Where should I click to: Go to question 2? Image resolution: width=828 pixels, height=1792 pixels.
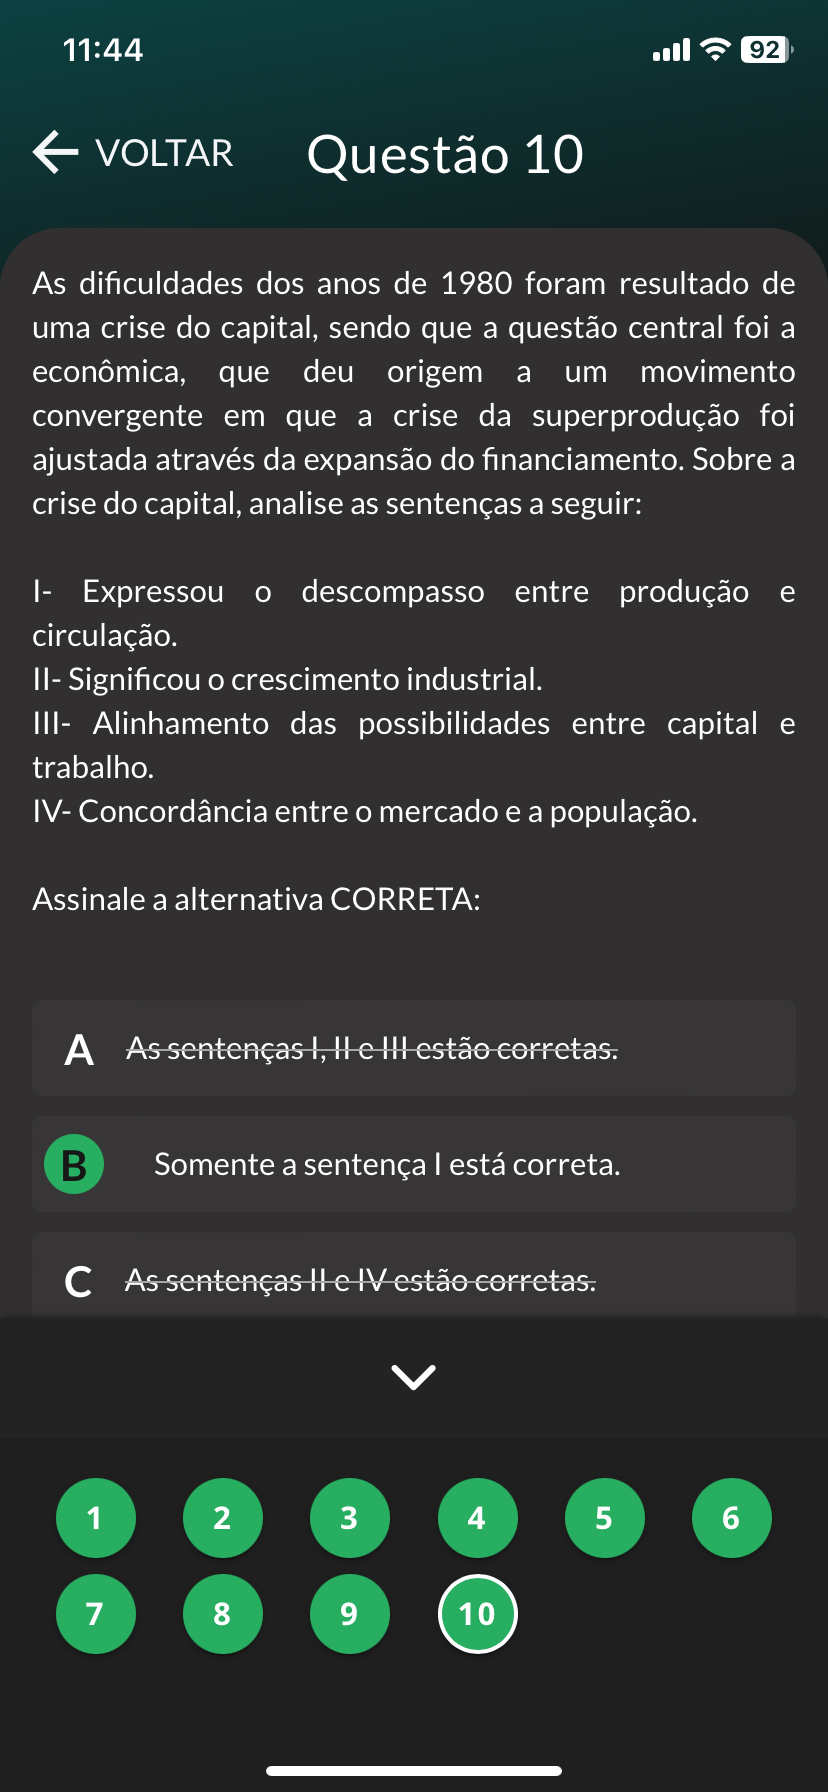[x=222, y=1518]
